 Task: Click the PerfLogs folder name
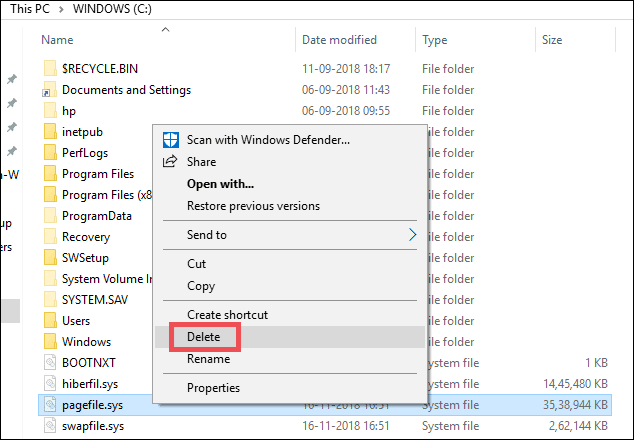click(85, 153)
